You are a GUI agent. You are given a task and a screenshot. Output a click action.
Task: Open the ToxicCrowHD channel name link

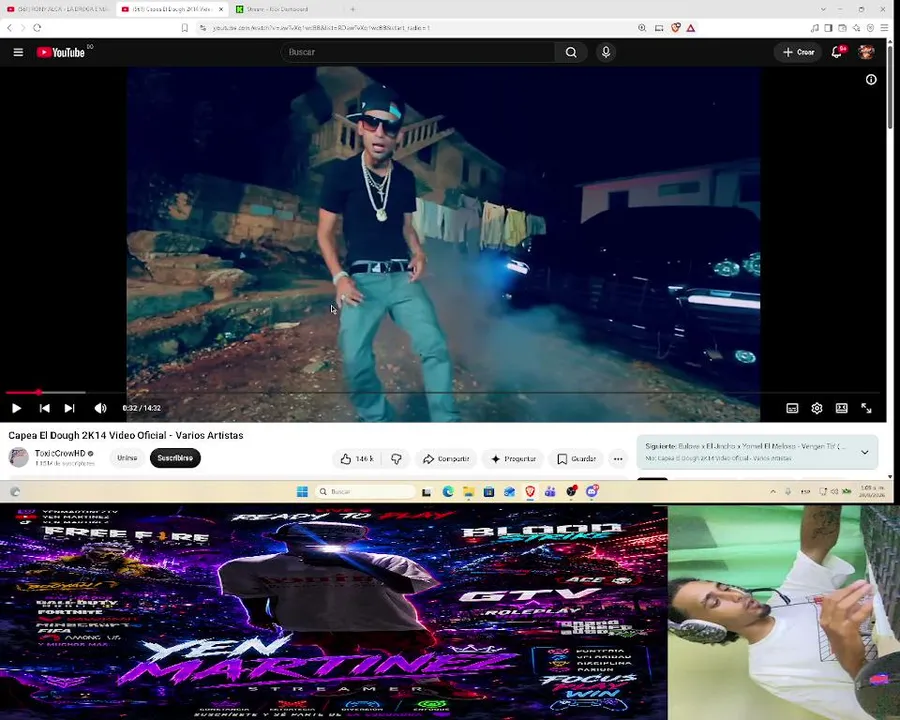[60, 453]
